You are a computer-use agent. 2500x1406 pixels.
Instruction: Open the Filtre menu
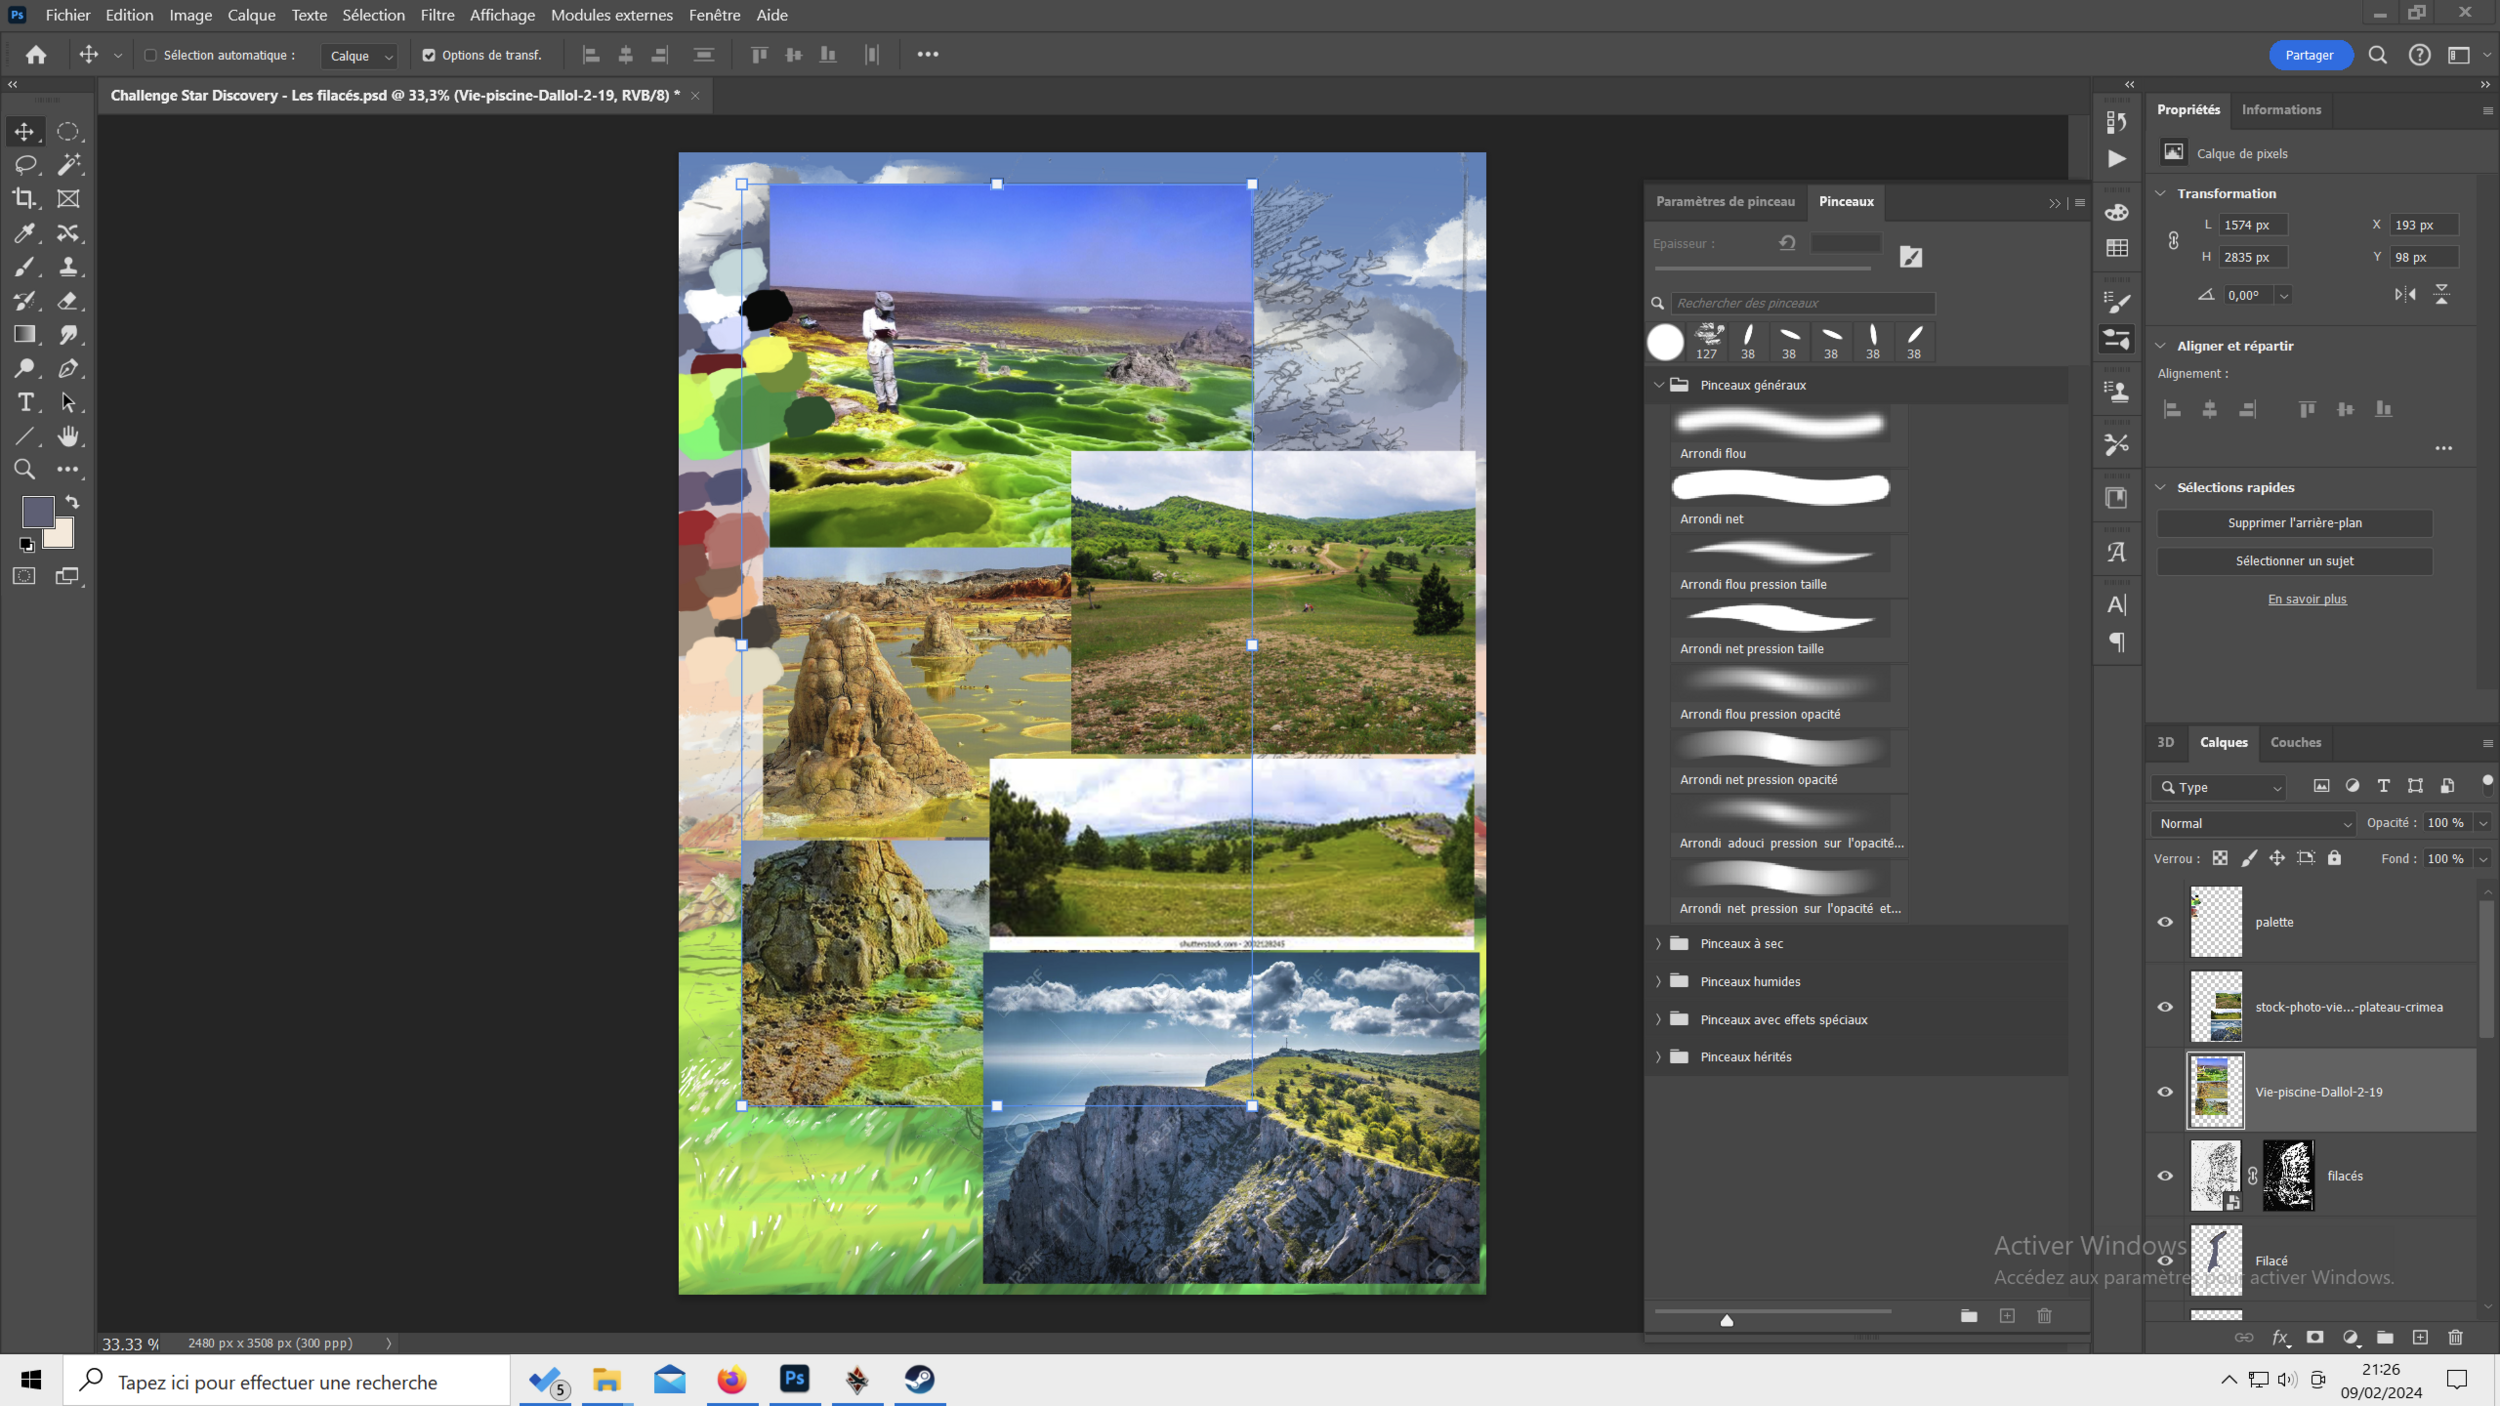[437, 15]
